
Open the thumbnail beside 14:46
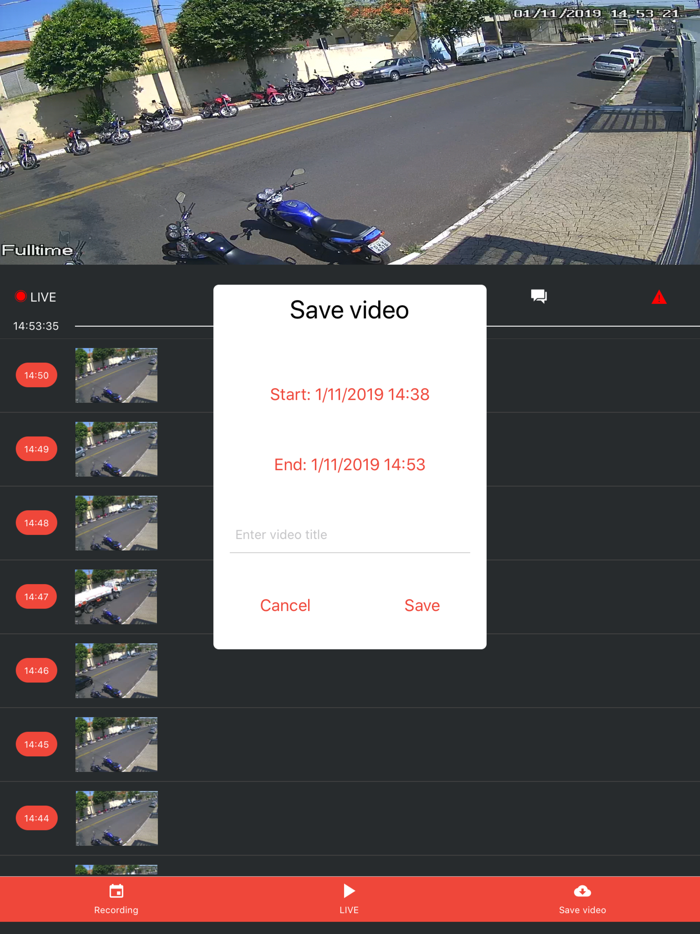pos(116,670)
